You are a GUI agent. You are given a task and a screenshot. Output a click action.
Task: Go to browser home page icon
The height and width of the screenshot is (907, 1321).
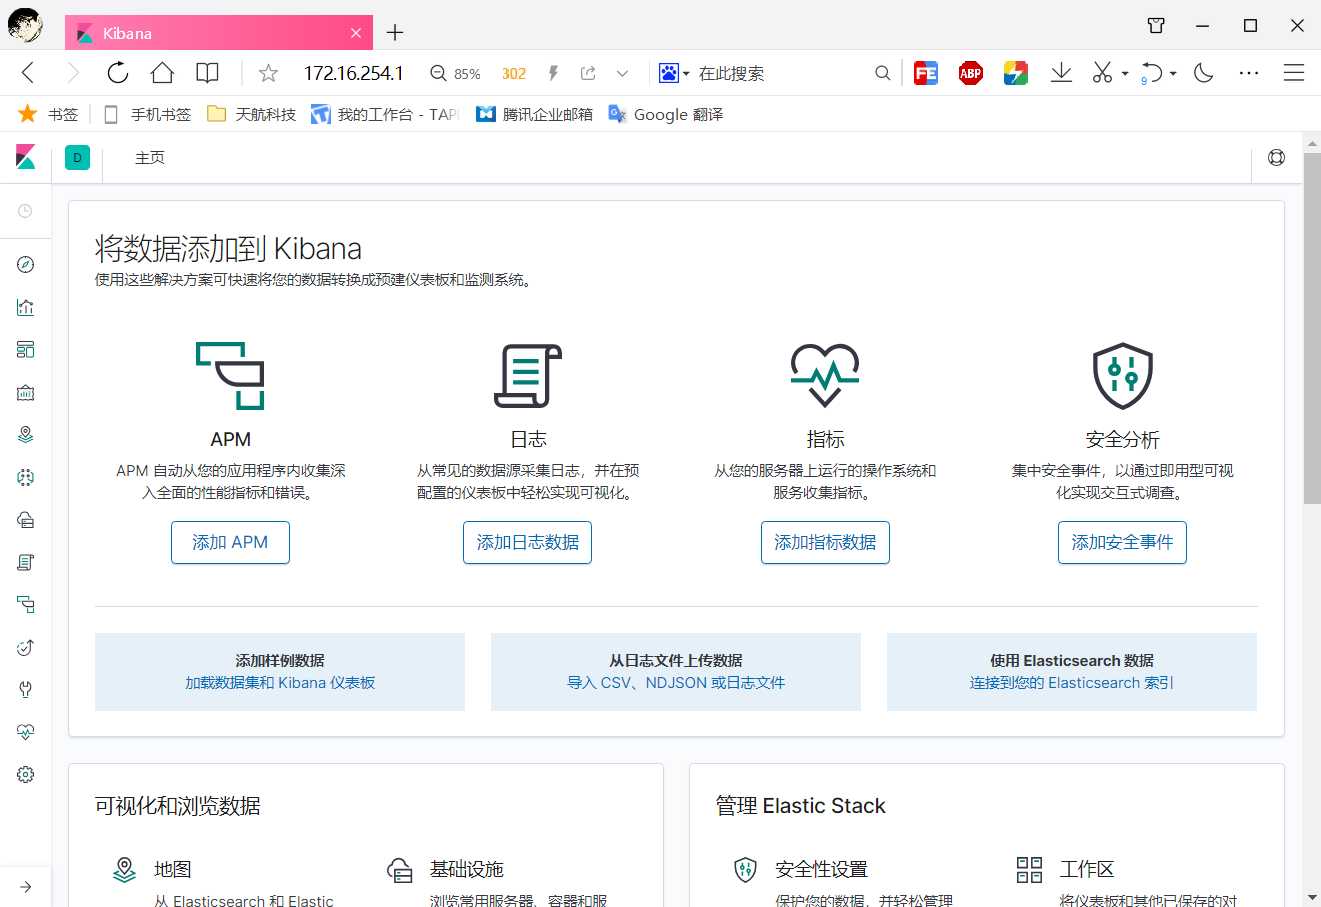(162, 73)
